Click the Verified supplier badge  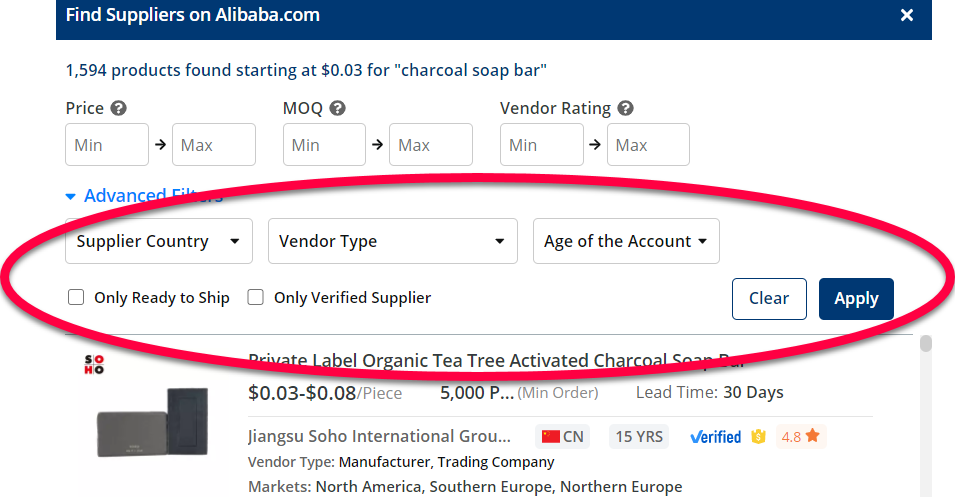[x=715, y=437]
